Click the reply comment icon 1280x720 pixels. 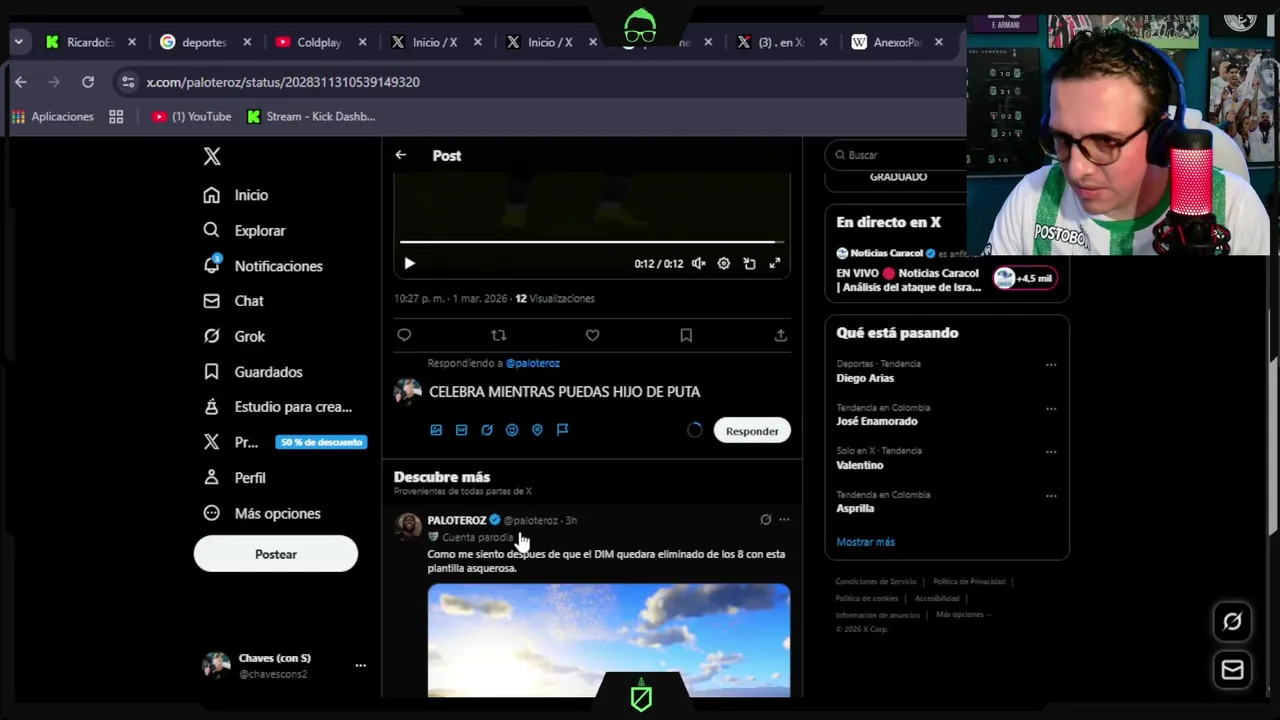[404, 335]
